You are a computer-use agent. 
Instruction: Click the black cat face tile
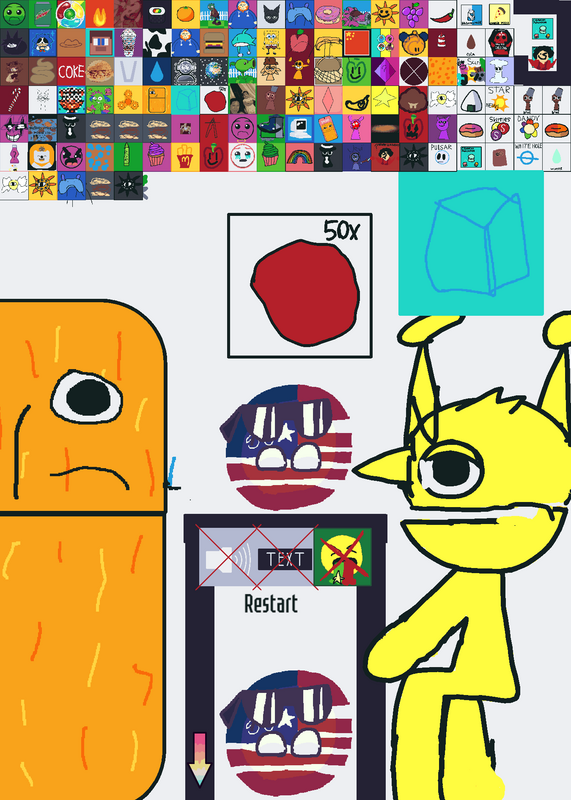(x=271, y=14)
